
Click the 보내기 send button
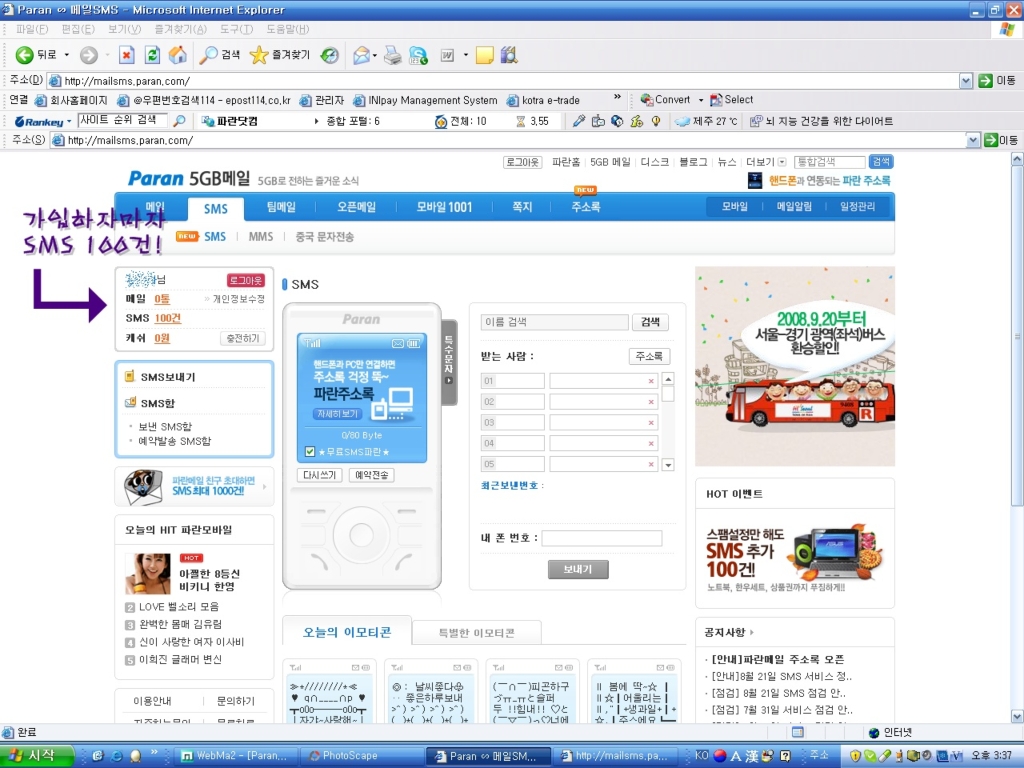pos(578,569)
